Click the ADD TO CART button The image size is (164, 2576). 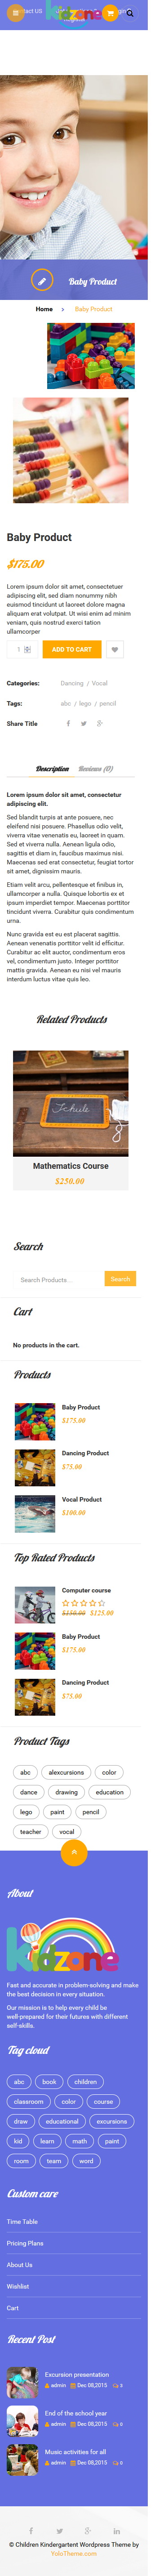[79, 649]
